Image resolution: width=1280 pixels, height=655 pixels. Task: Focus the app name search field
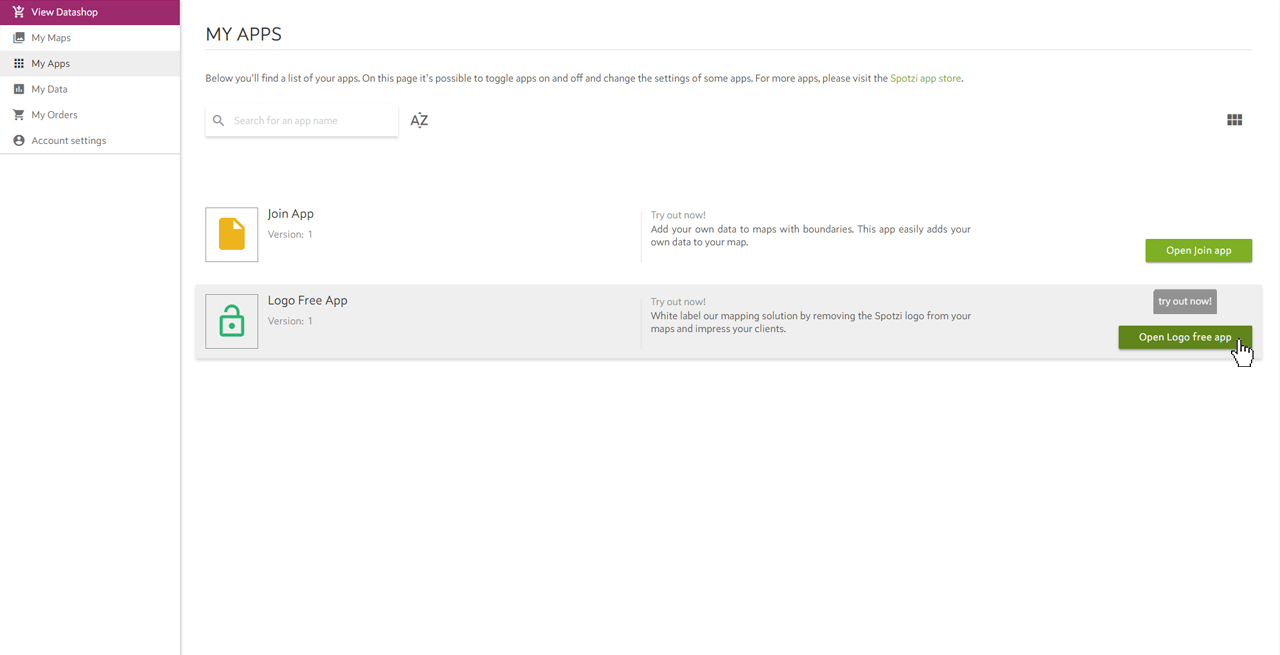pyautogui.click(x=302, y=121)
